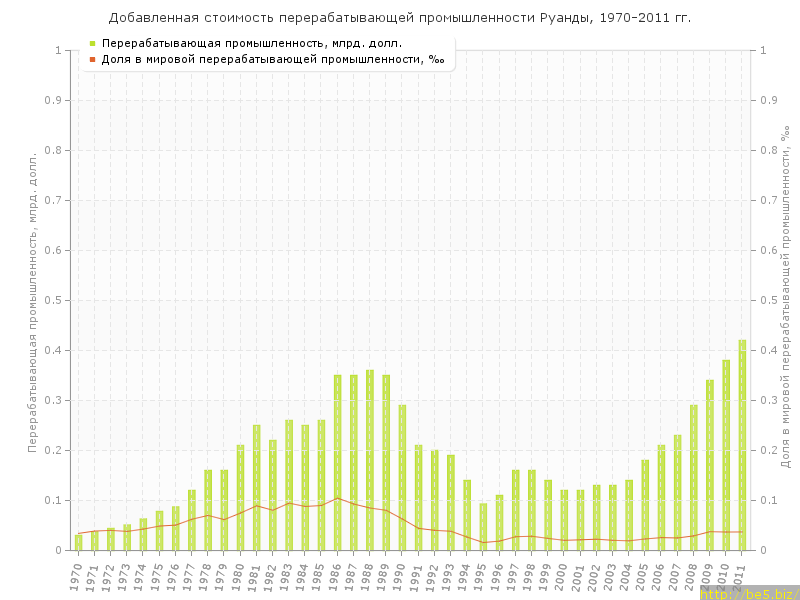800x600 pixels.
Task: Click the green legend marker for Перерабатывающая промышленность
Action: 92,43
